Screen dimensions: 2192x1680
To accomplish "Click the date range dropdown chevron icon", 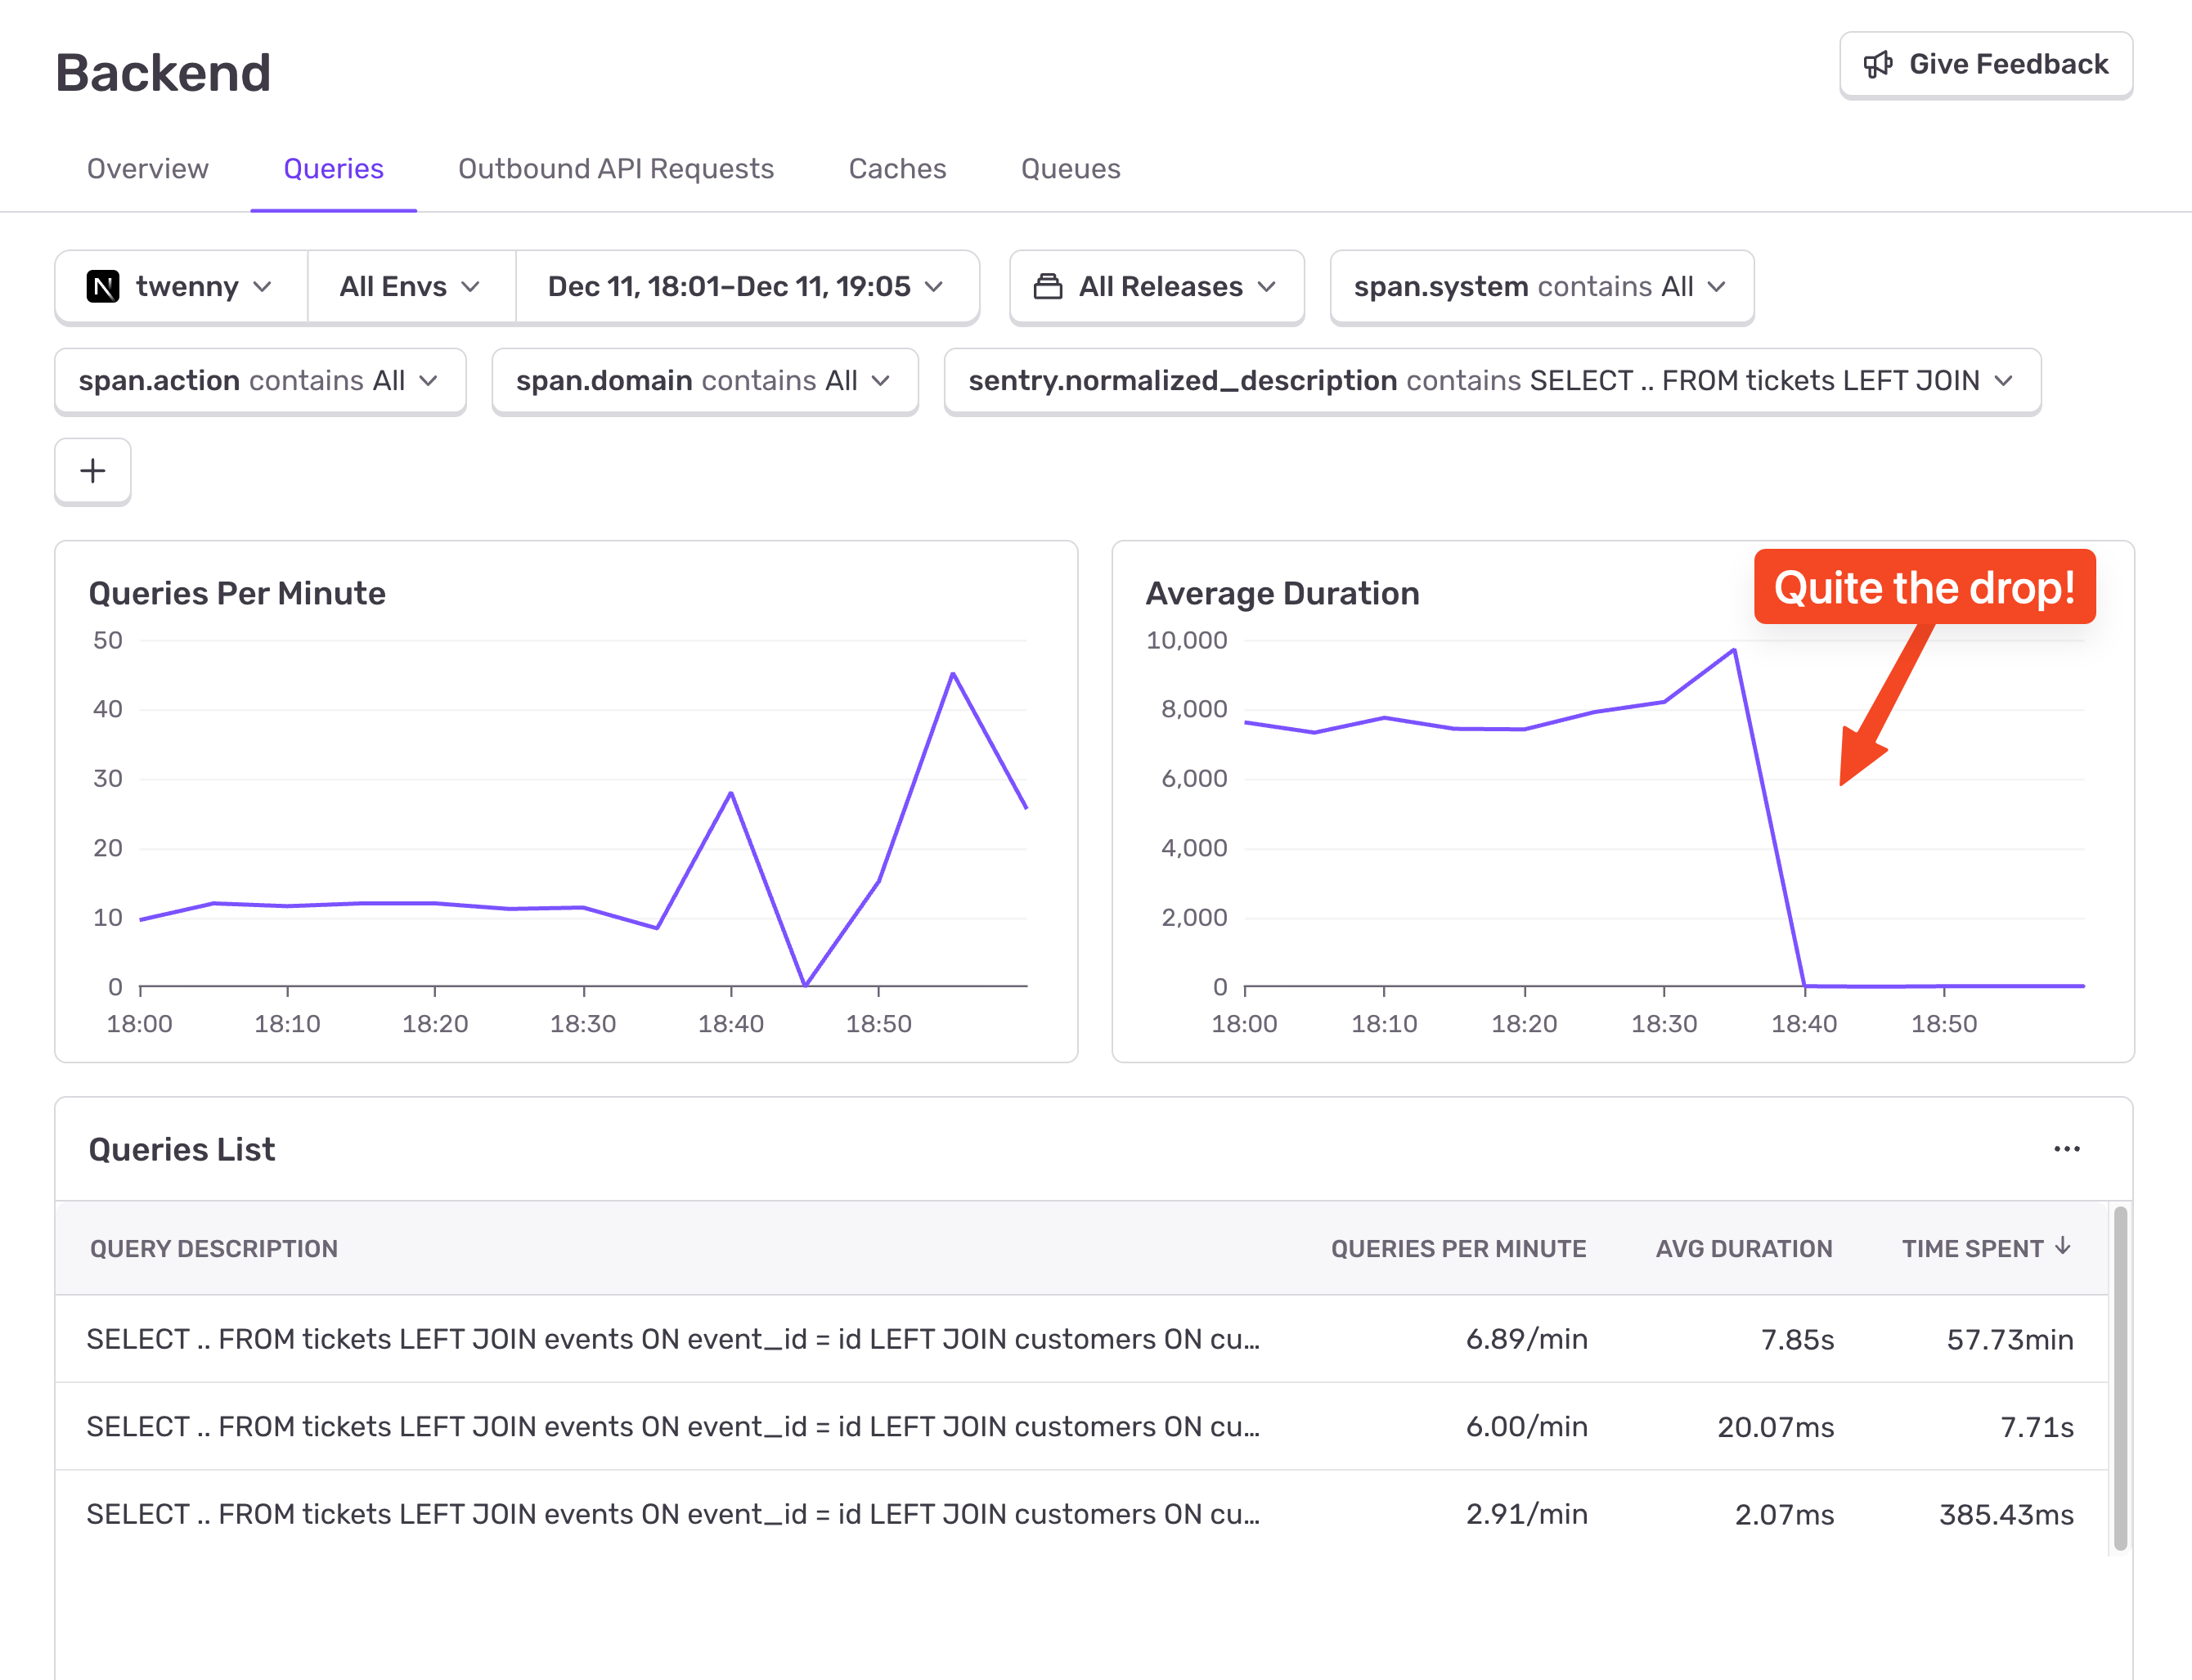I will pos(934,287).
